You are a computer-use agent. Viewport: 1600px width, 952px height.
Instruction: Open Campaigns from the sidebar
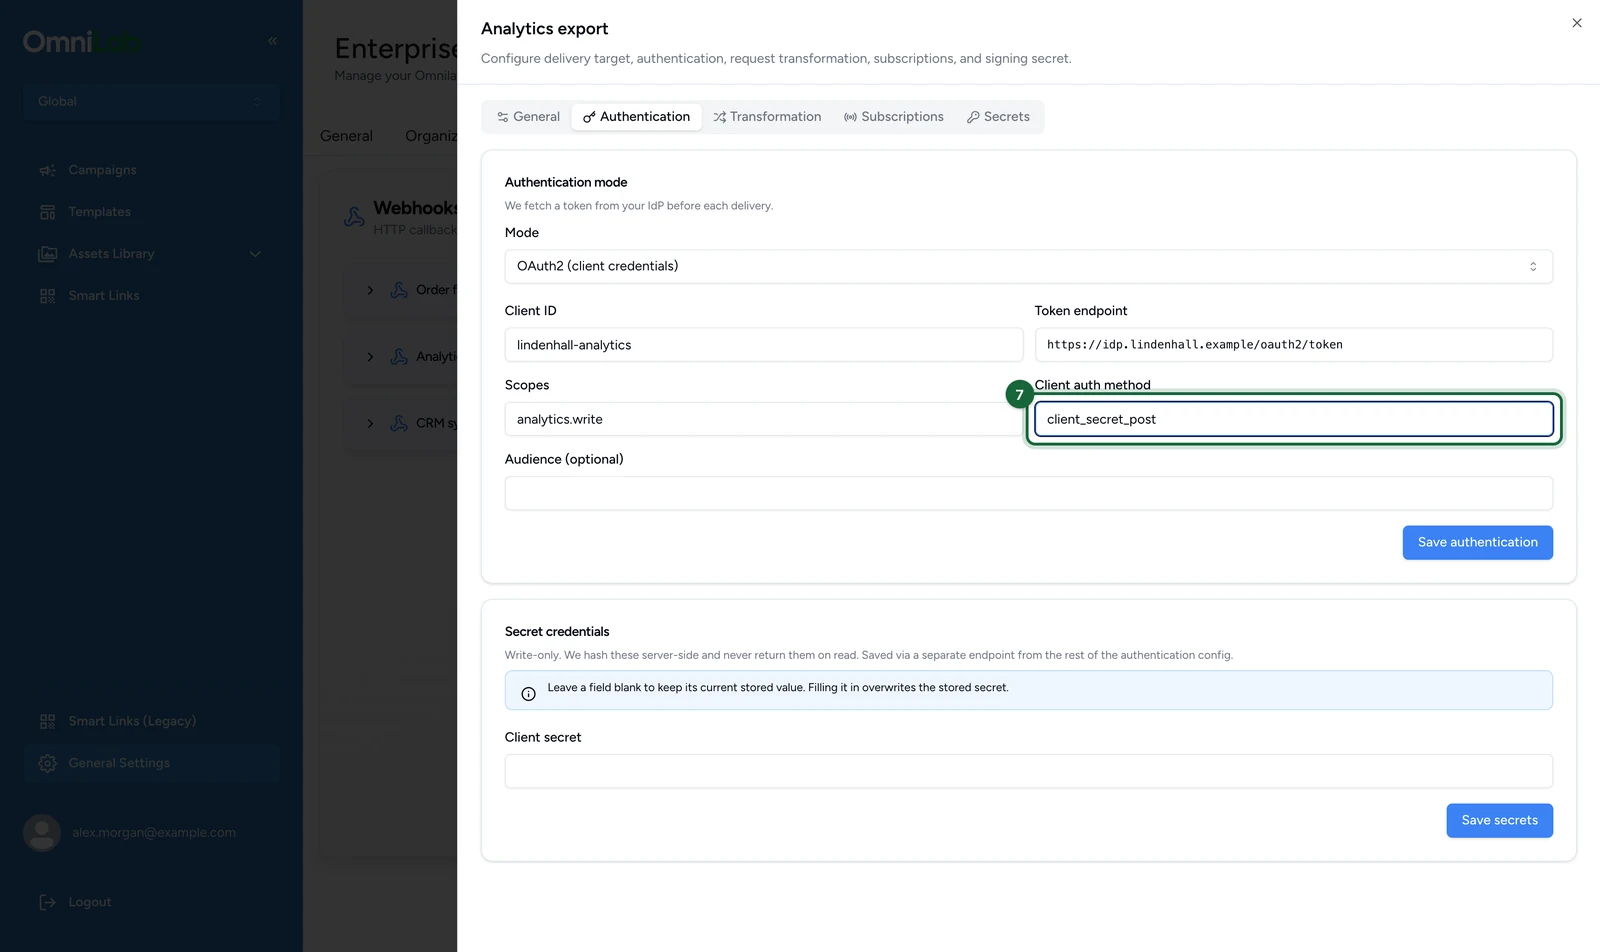[102, 170]
